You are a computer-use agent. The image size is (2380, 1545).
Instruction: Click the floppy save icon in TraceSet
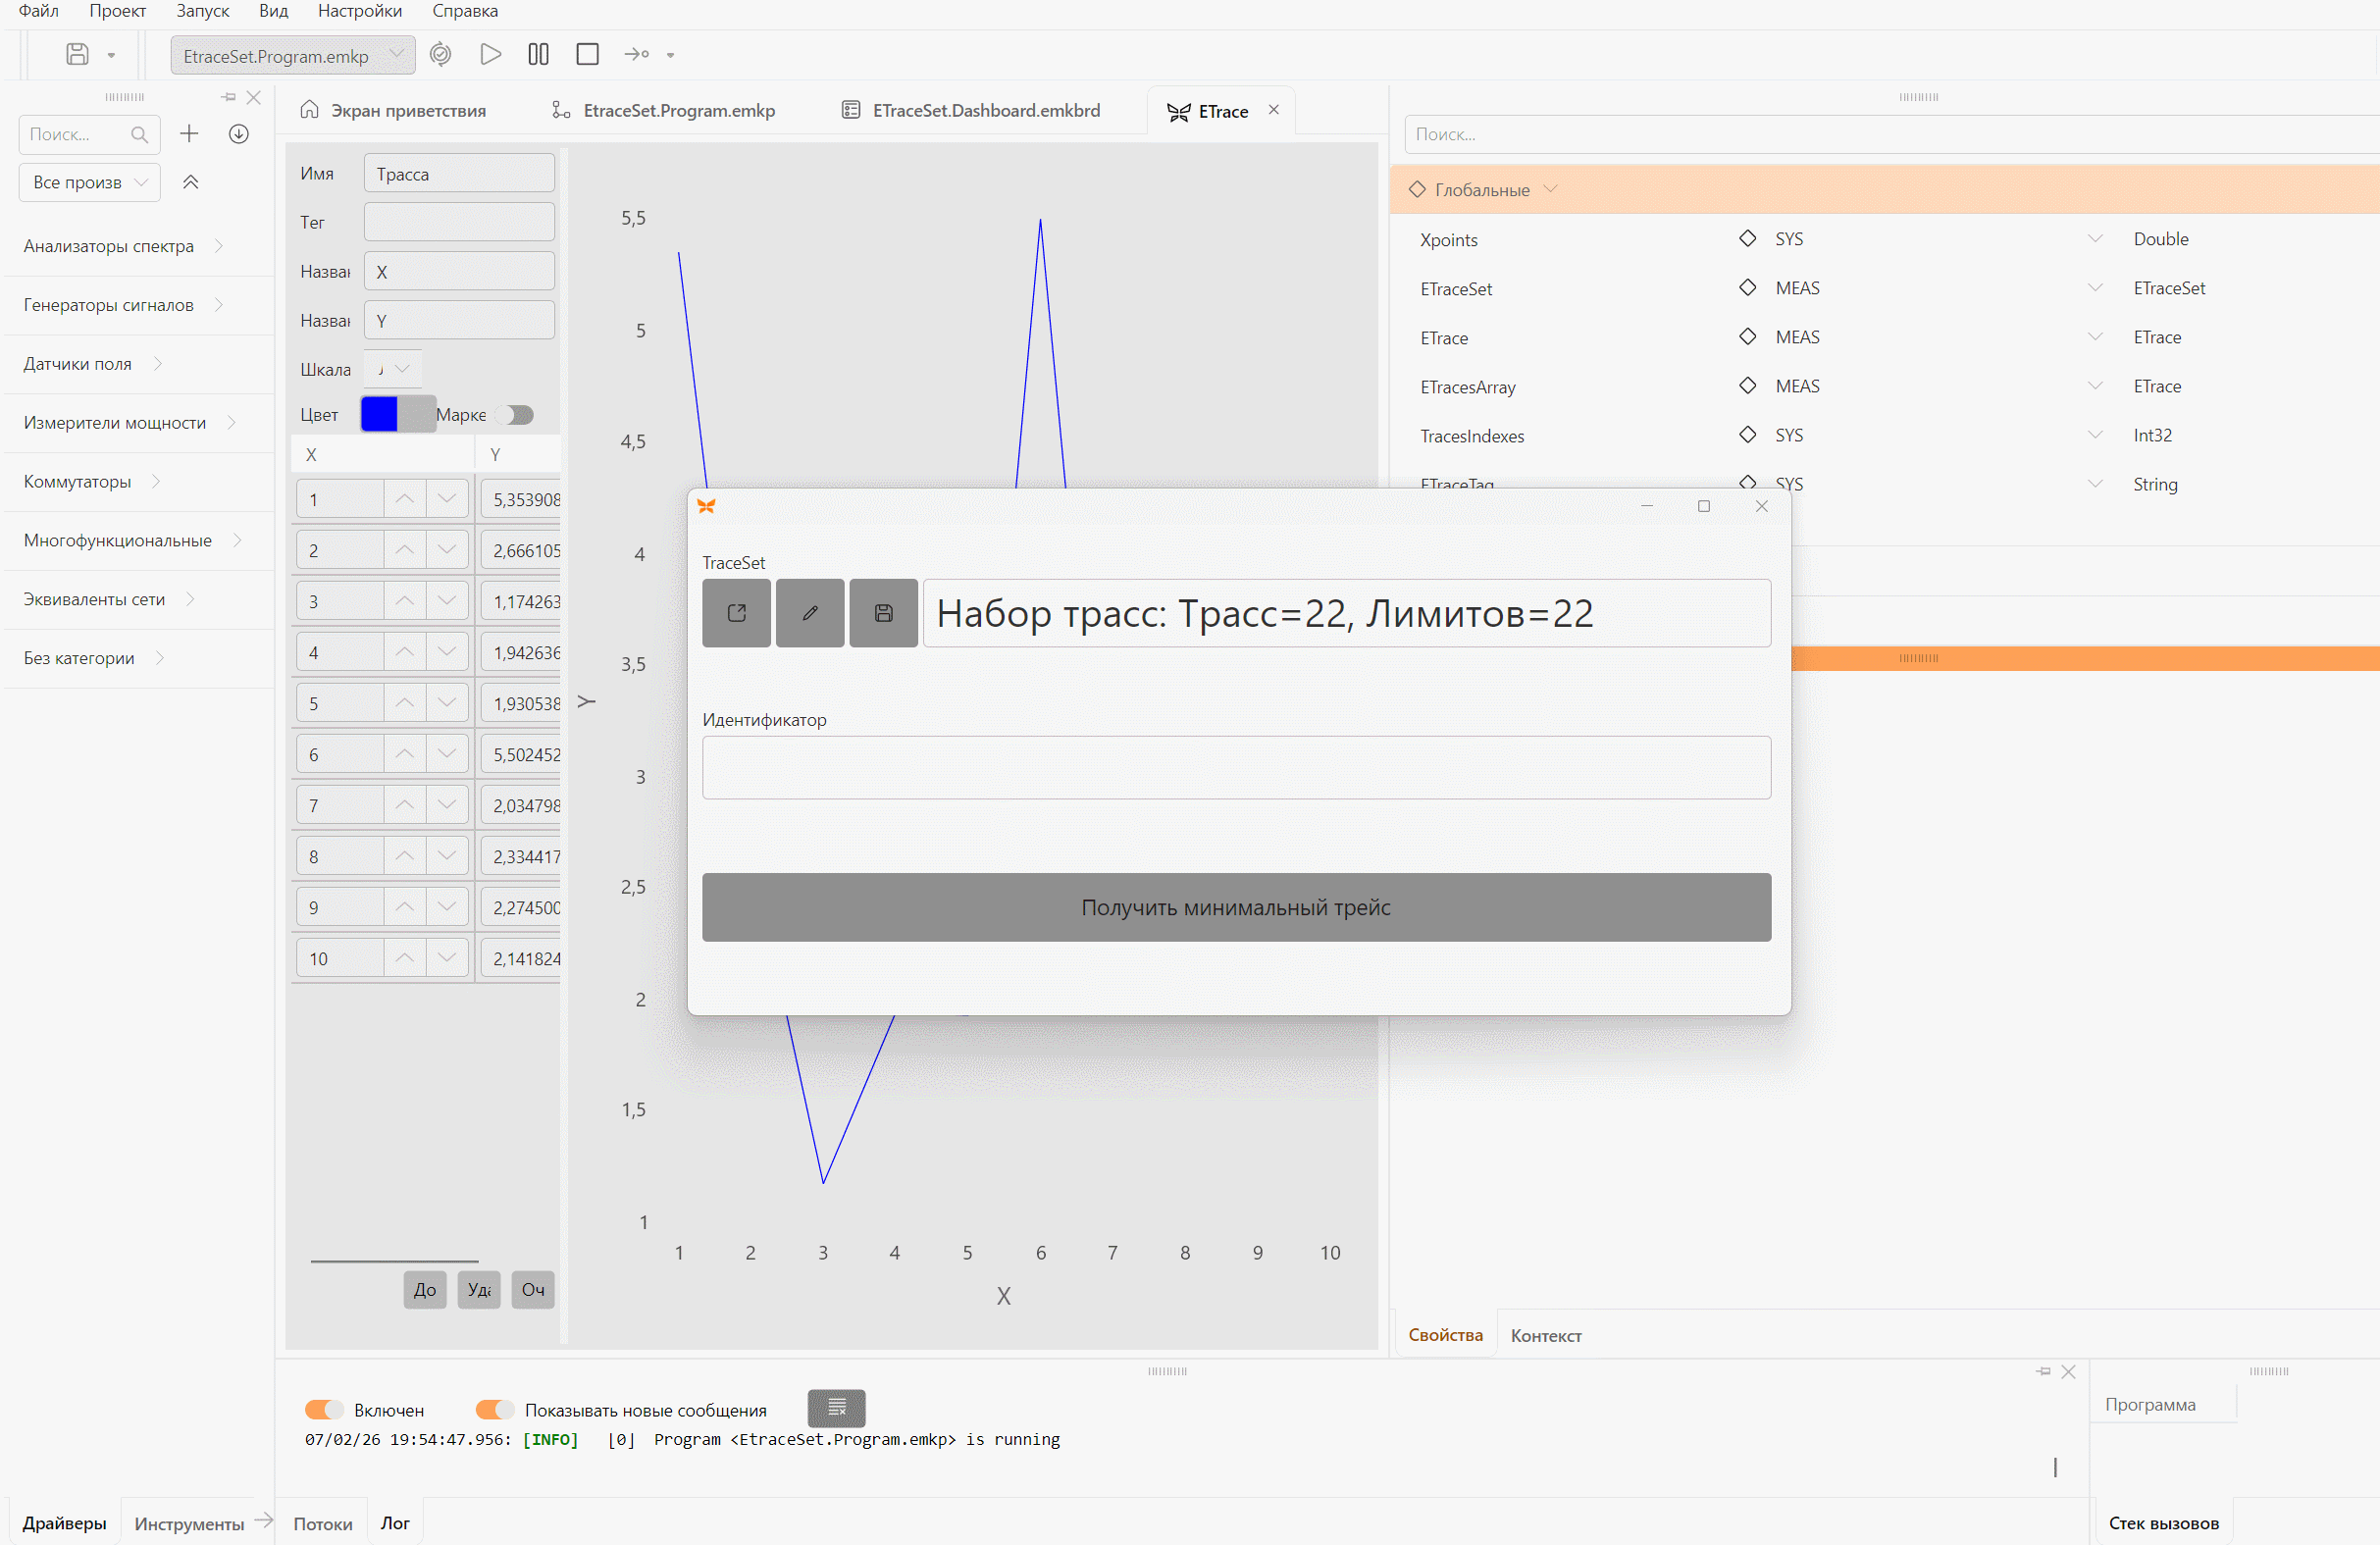883,613
